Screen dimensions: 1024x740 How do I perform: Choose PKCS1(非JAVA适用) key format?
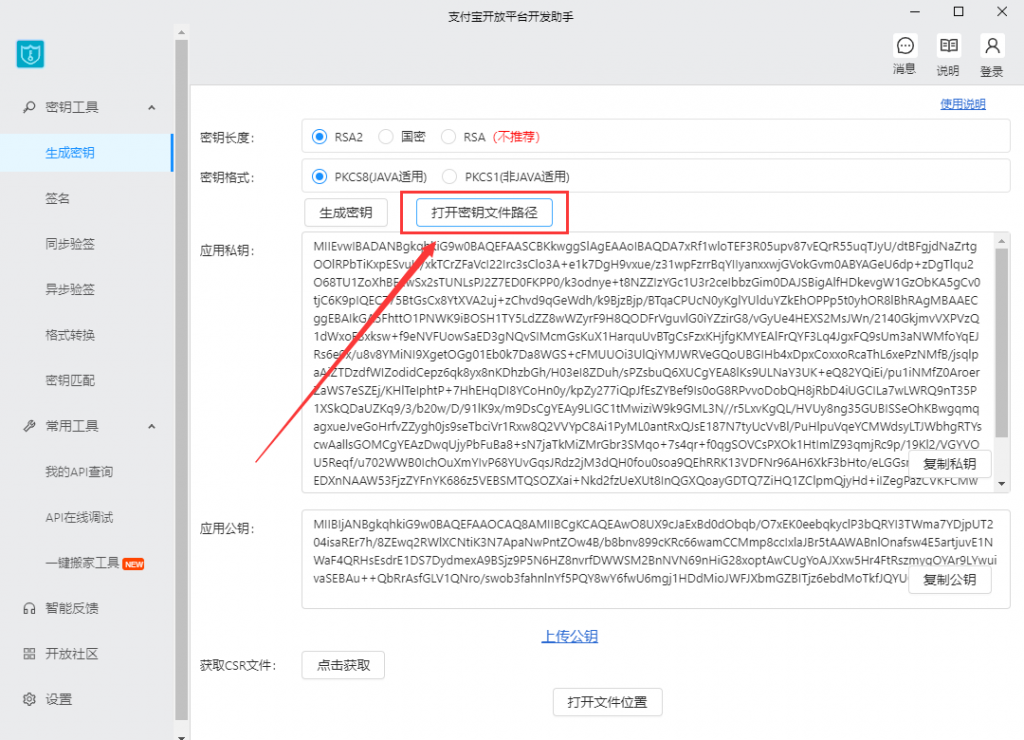click(449, 176)
